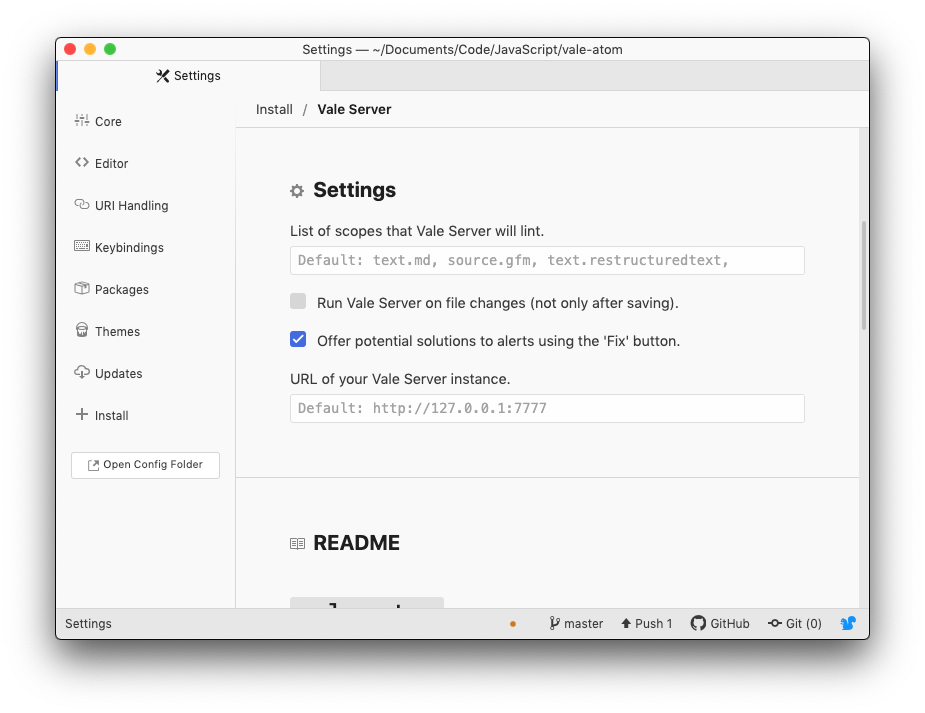The width and height of the screenshot is (925, 713).
Task: Click the Updates cloud download icon
Action: tap(81, 372)
